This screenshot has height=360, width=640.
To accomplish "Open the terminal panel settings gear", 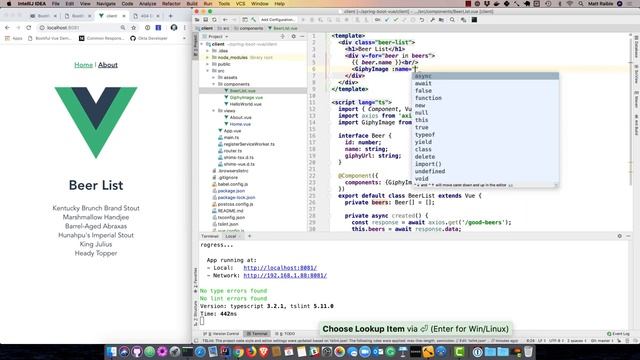I will [620, 236].
